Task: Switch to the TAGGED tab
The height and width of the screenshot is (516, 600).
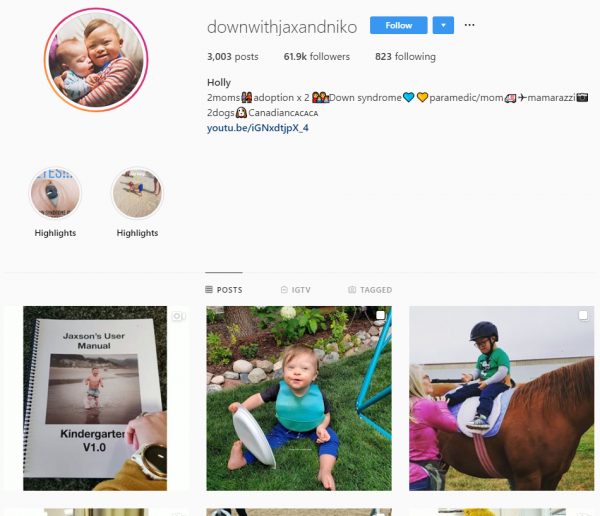Action: click(x=370, y=290)
